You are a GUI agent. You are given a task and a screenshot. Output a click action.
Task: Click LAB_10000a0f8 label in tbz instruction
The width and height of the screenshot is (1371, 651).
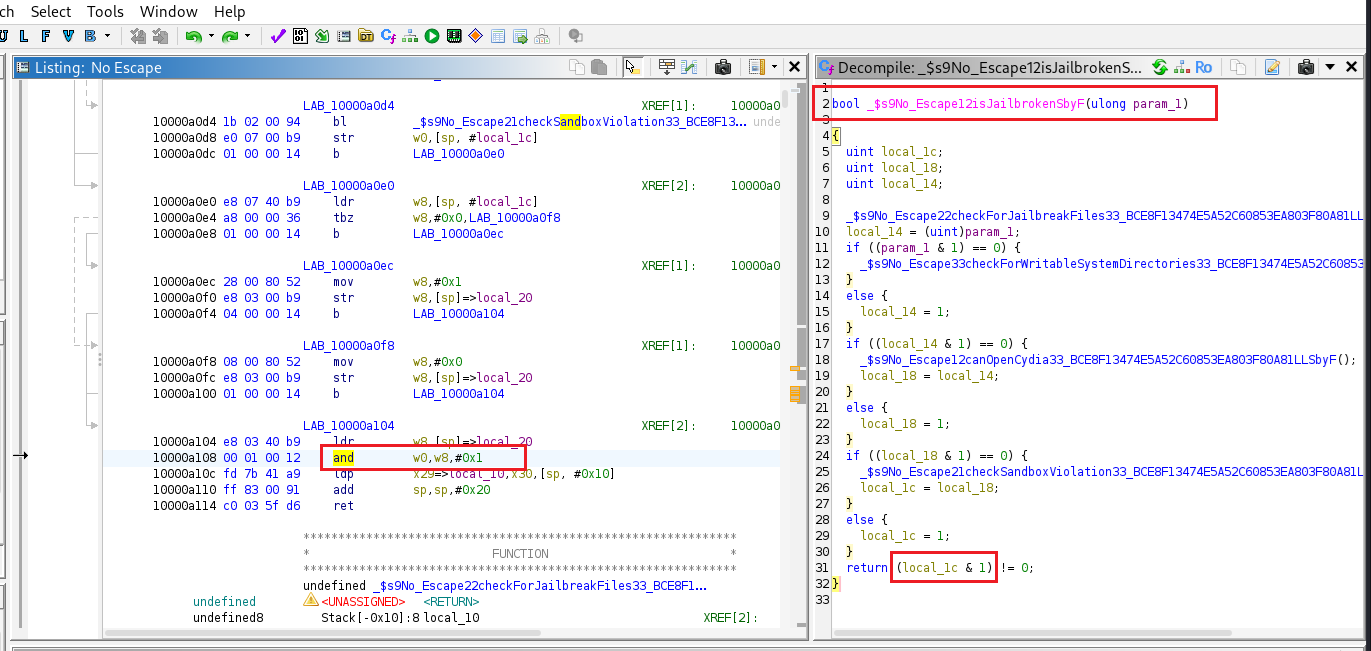pyautogui.click(x=517, y=218)
